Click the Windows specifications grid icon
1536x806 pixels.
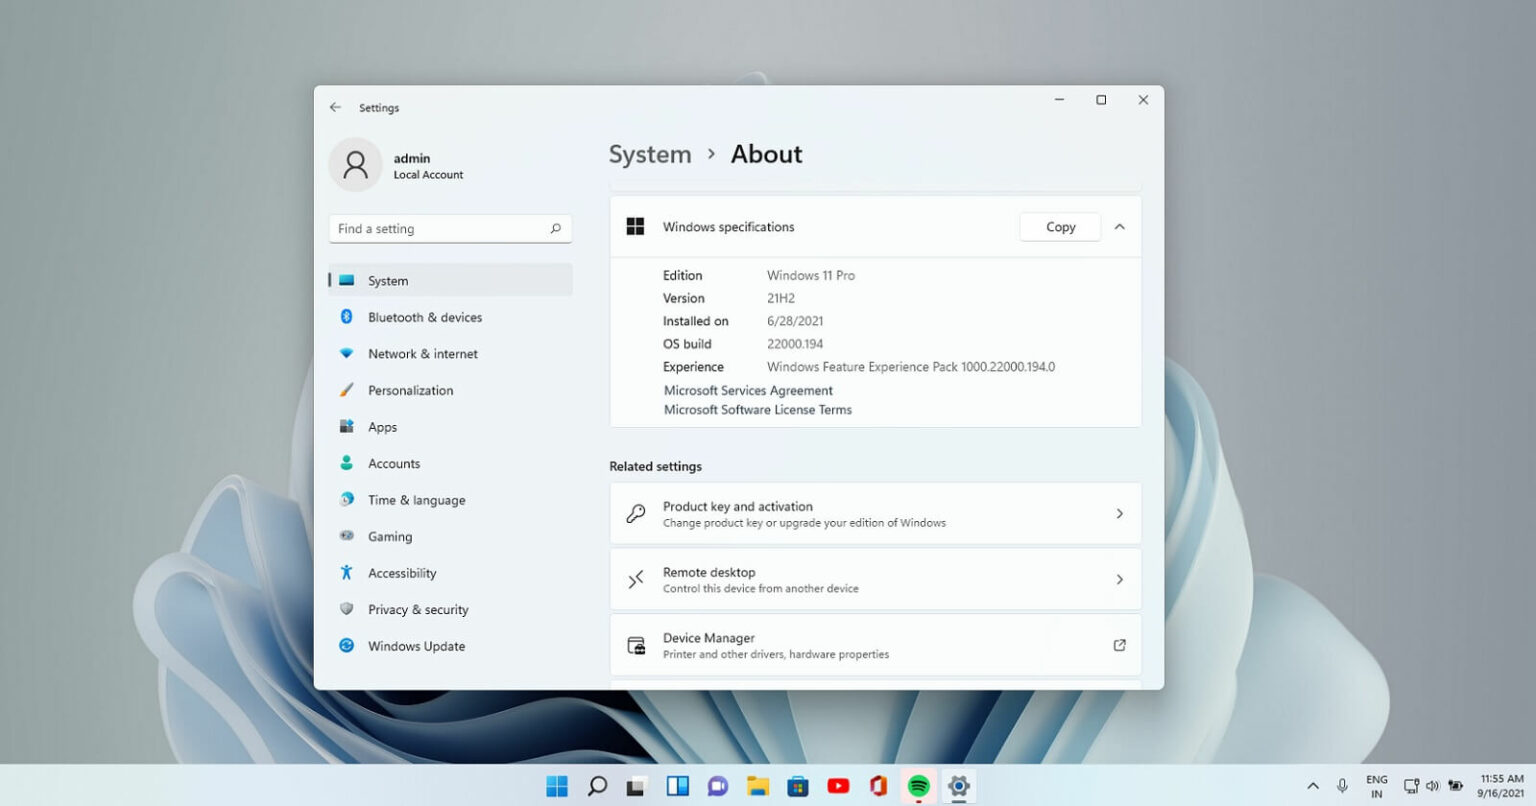tap(635, 226)
